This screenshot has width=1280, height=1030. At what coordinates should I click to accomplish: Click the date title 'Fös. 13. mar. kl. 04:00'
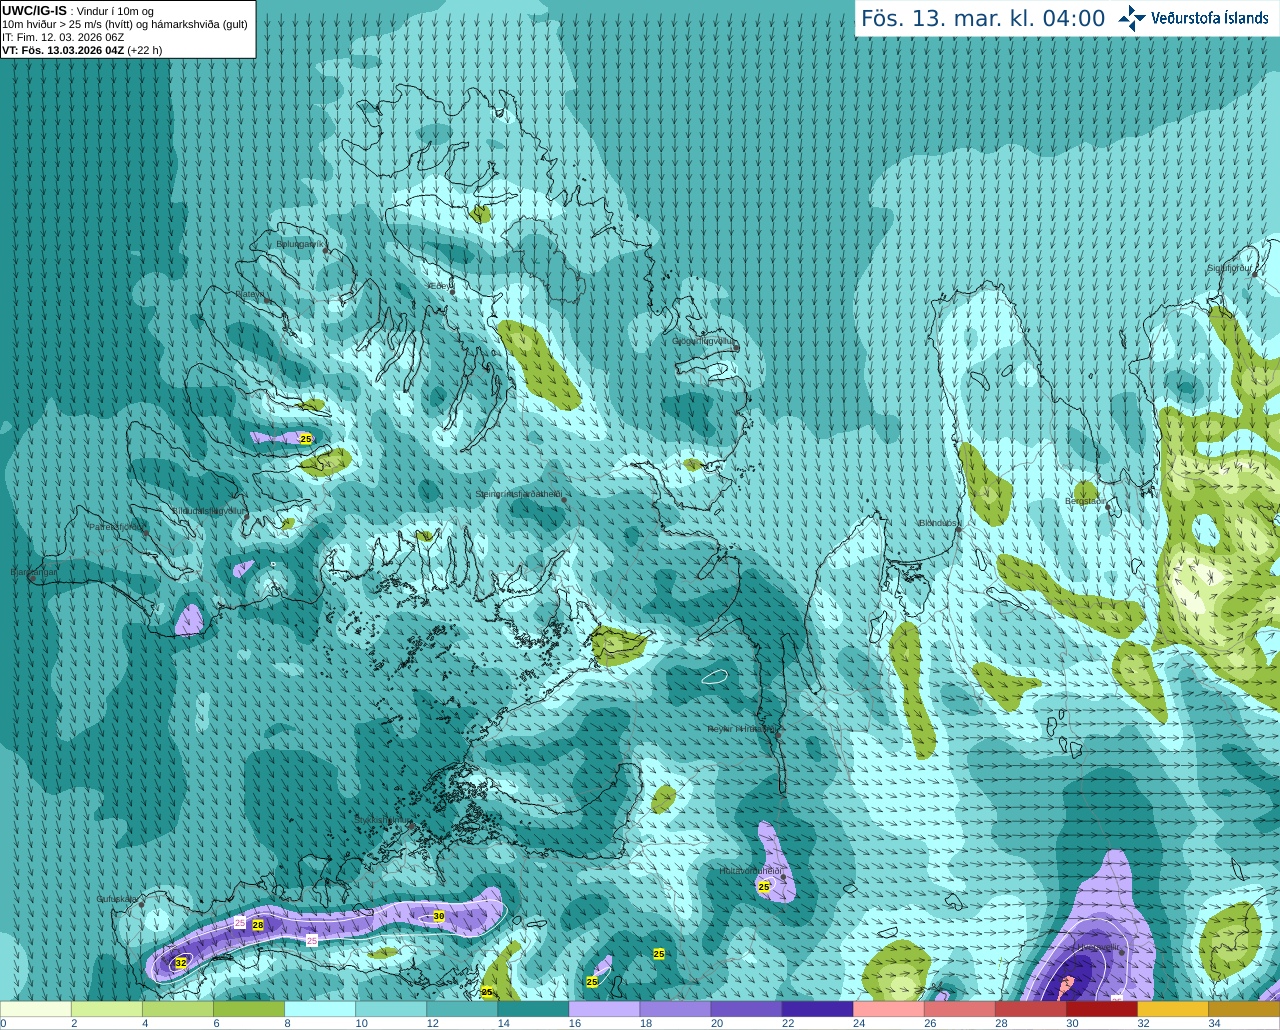coord(983,19)
